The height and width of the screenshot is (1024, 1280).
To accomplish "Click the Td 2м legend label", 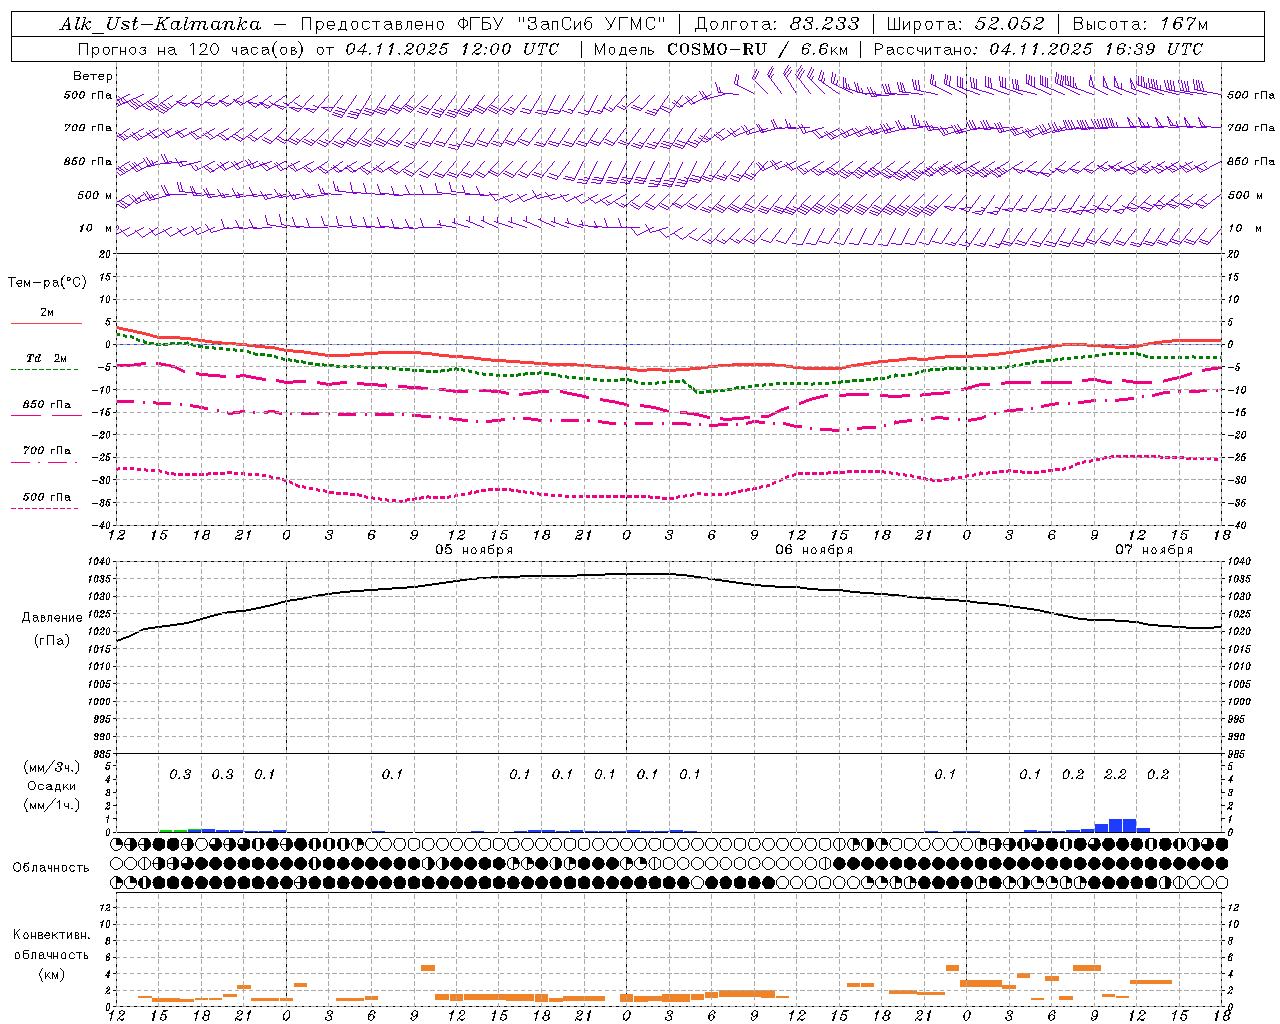I will [47, 358].
